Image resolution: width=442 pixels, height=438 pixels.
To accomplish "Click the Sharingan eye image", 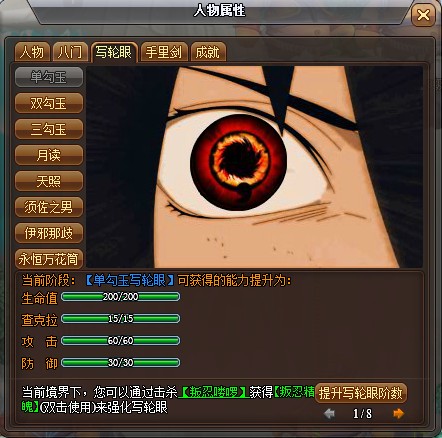I will coord(254,167).
